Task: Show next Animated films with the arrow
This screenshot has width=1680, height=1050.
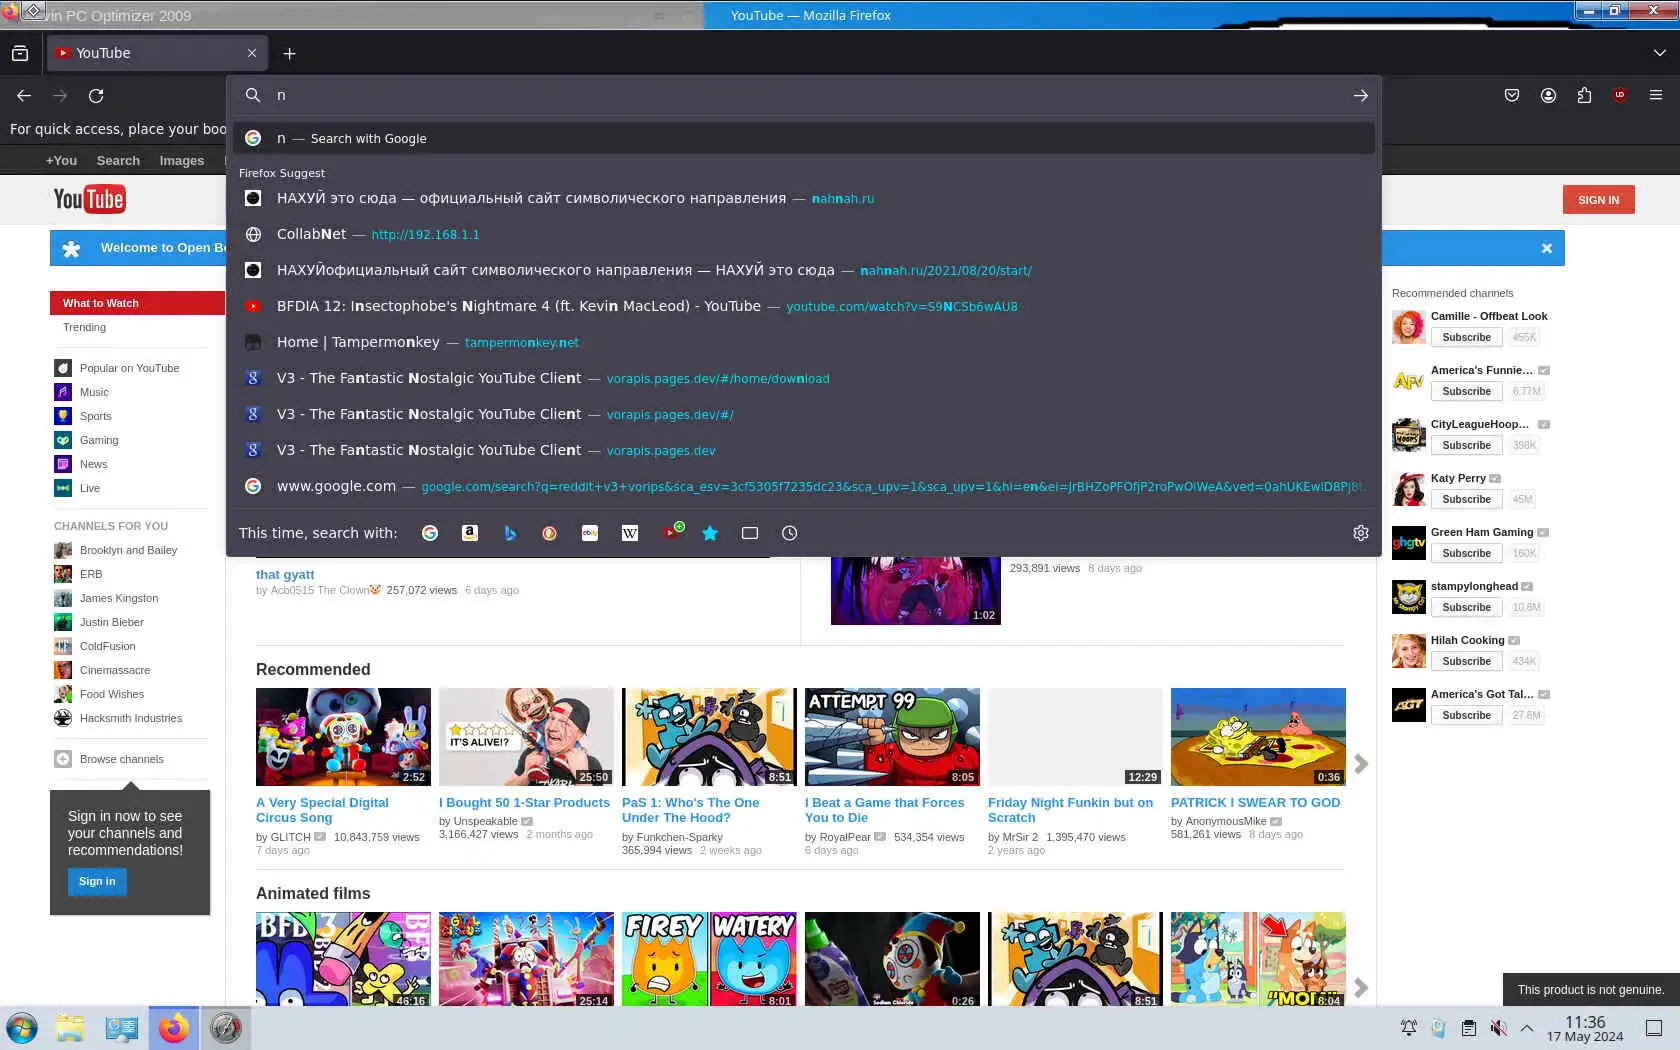Action: (x=1361, y=988)
